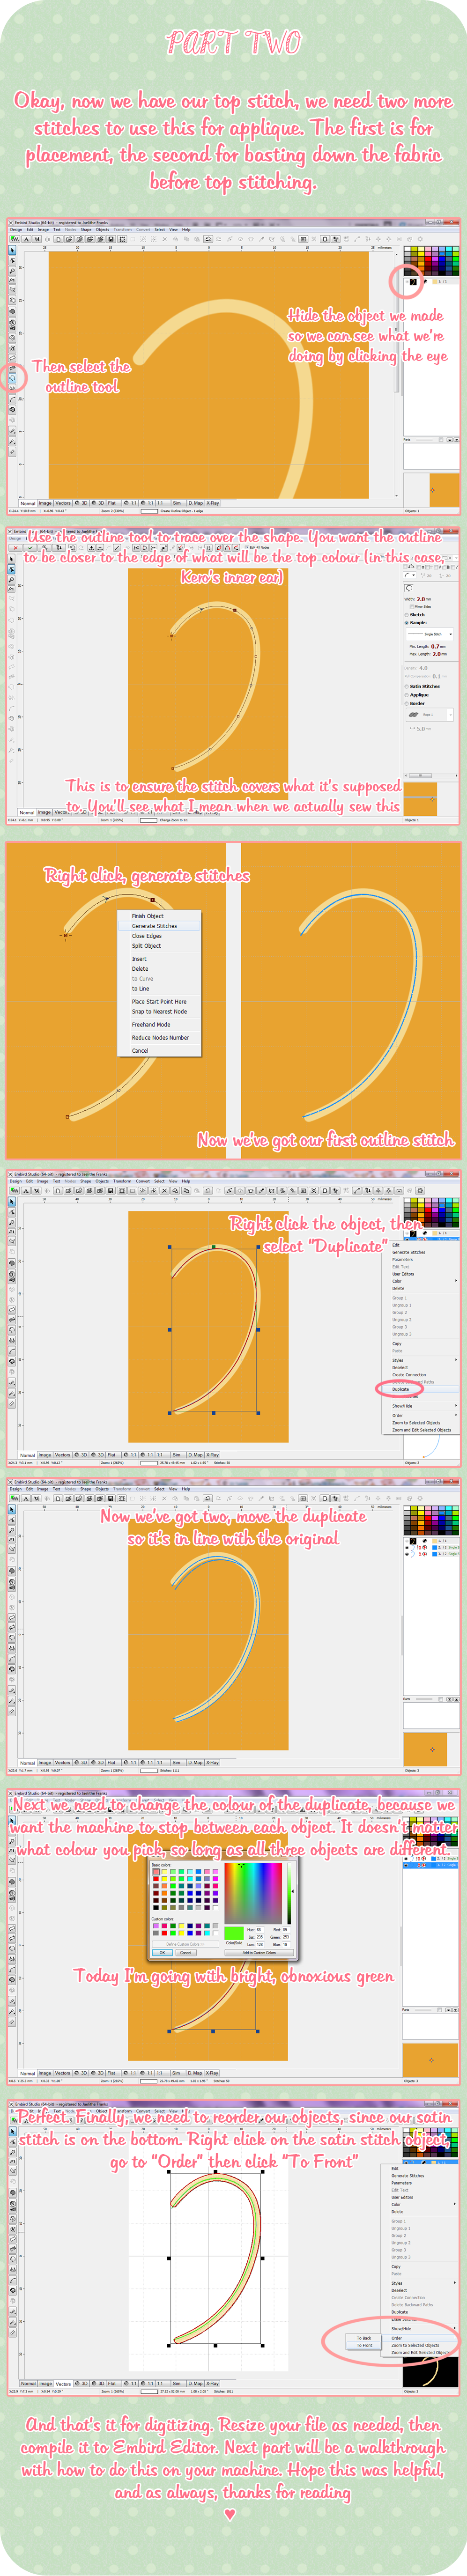Choose To Front in the Order submenu
The height and width of the screenshot is (2576, 467).
[365, 2345]
